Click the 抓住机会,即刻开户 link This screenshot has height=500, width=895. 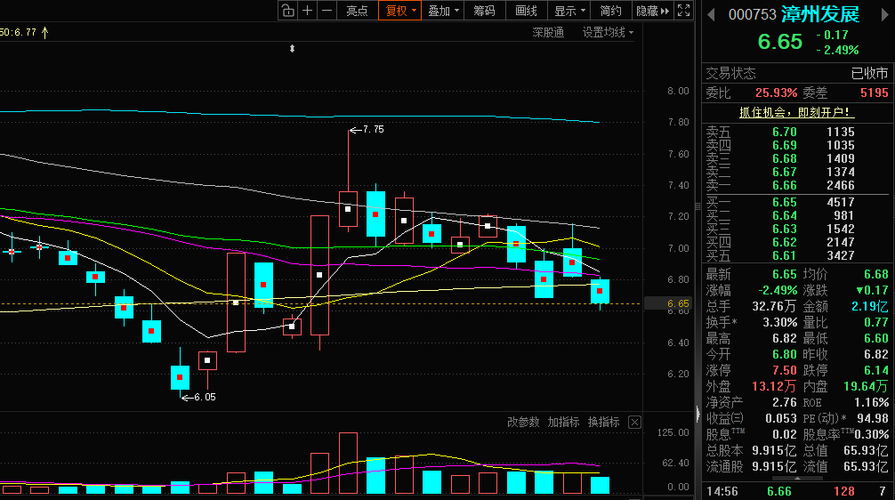pyautogui.click(x=797, y=112)
